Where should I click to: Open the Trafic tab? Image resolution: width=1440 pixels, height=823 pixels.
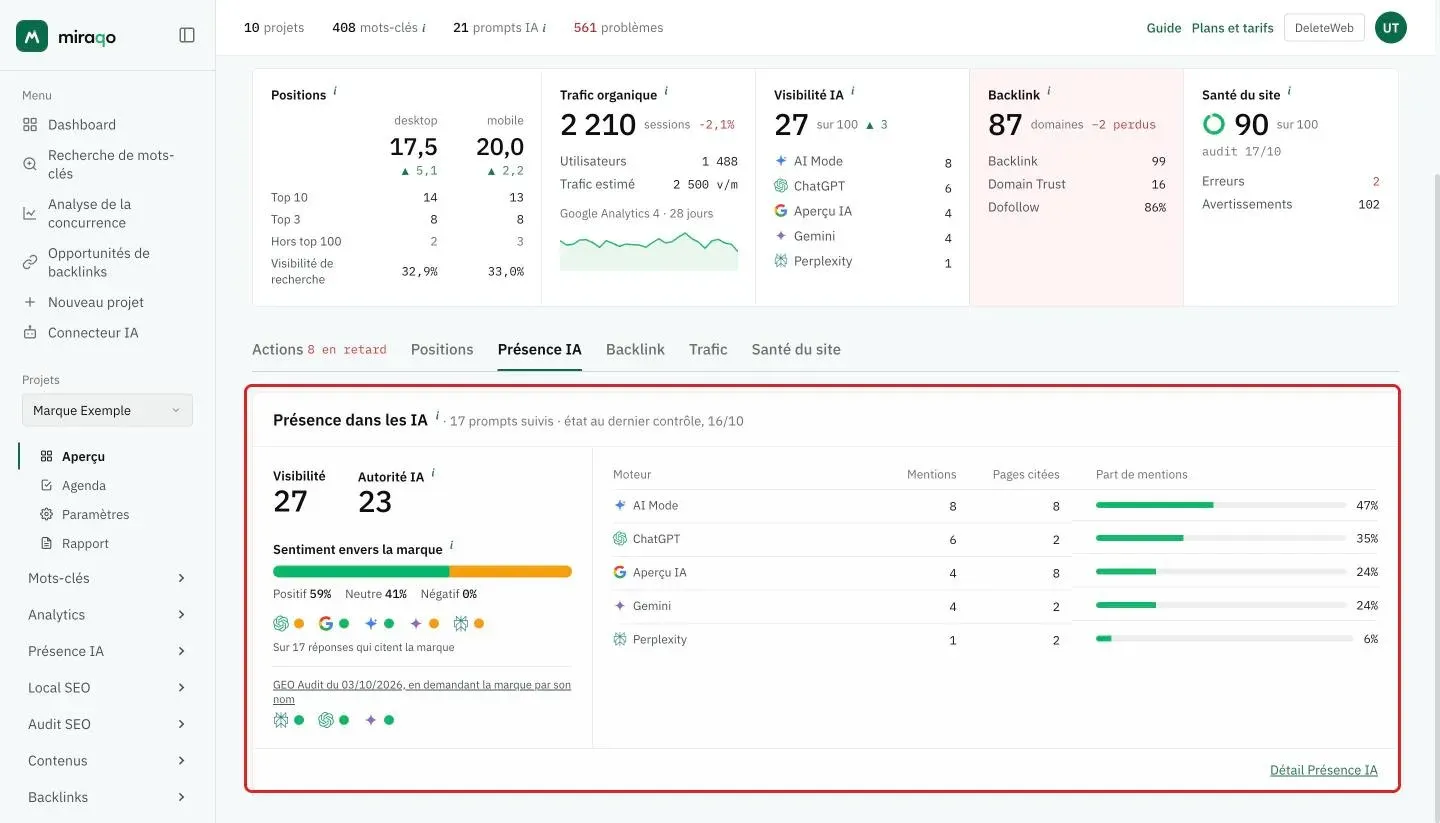point(708,349)
